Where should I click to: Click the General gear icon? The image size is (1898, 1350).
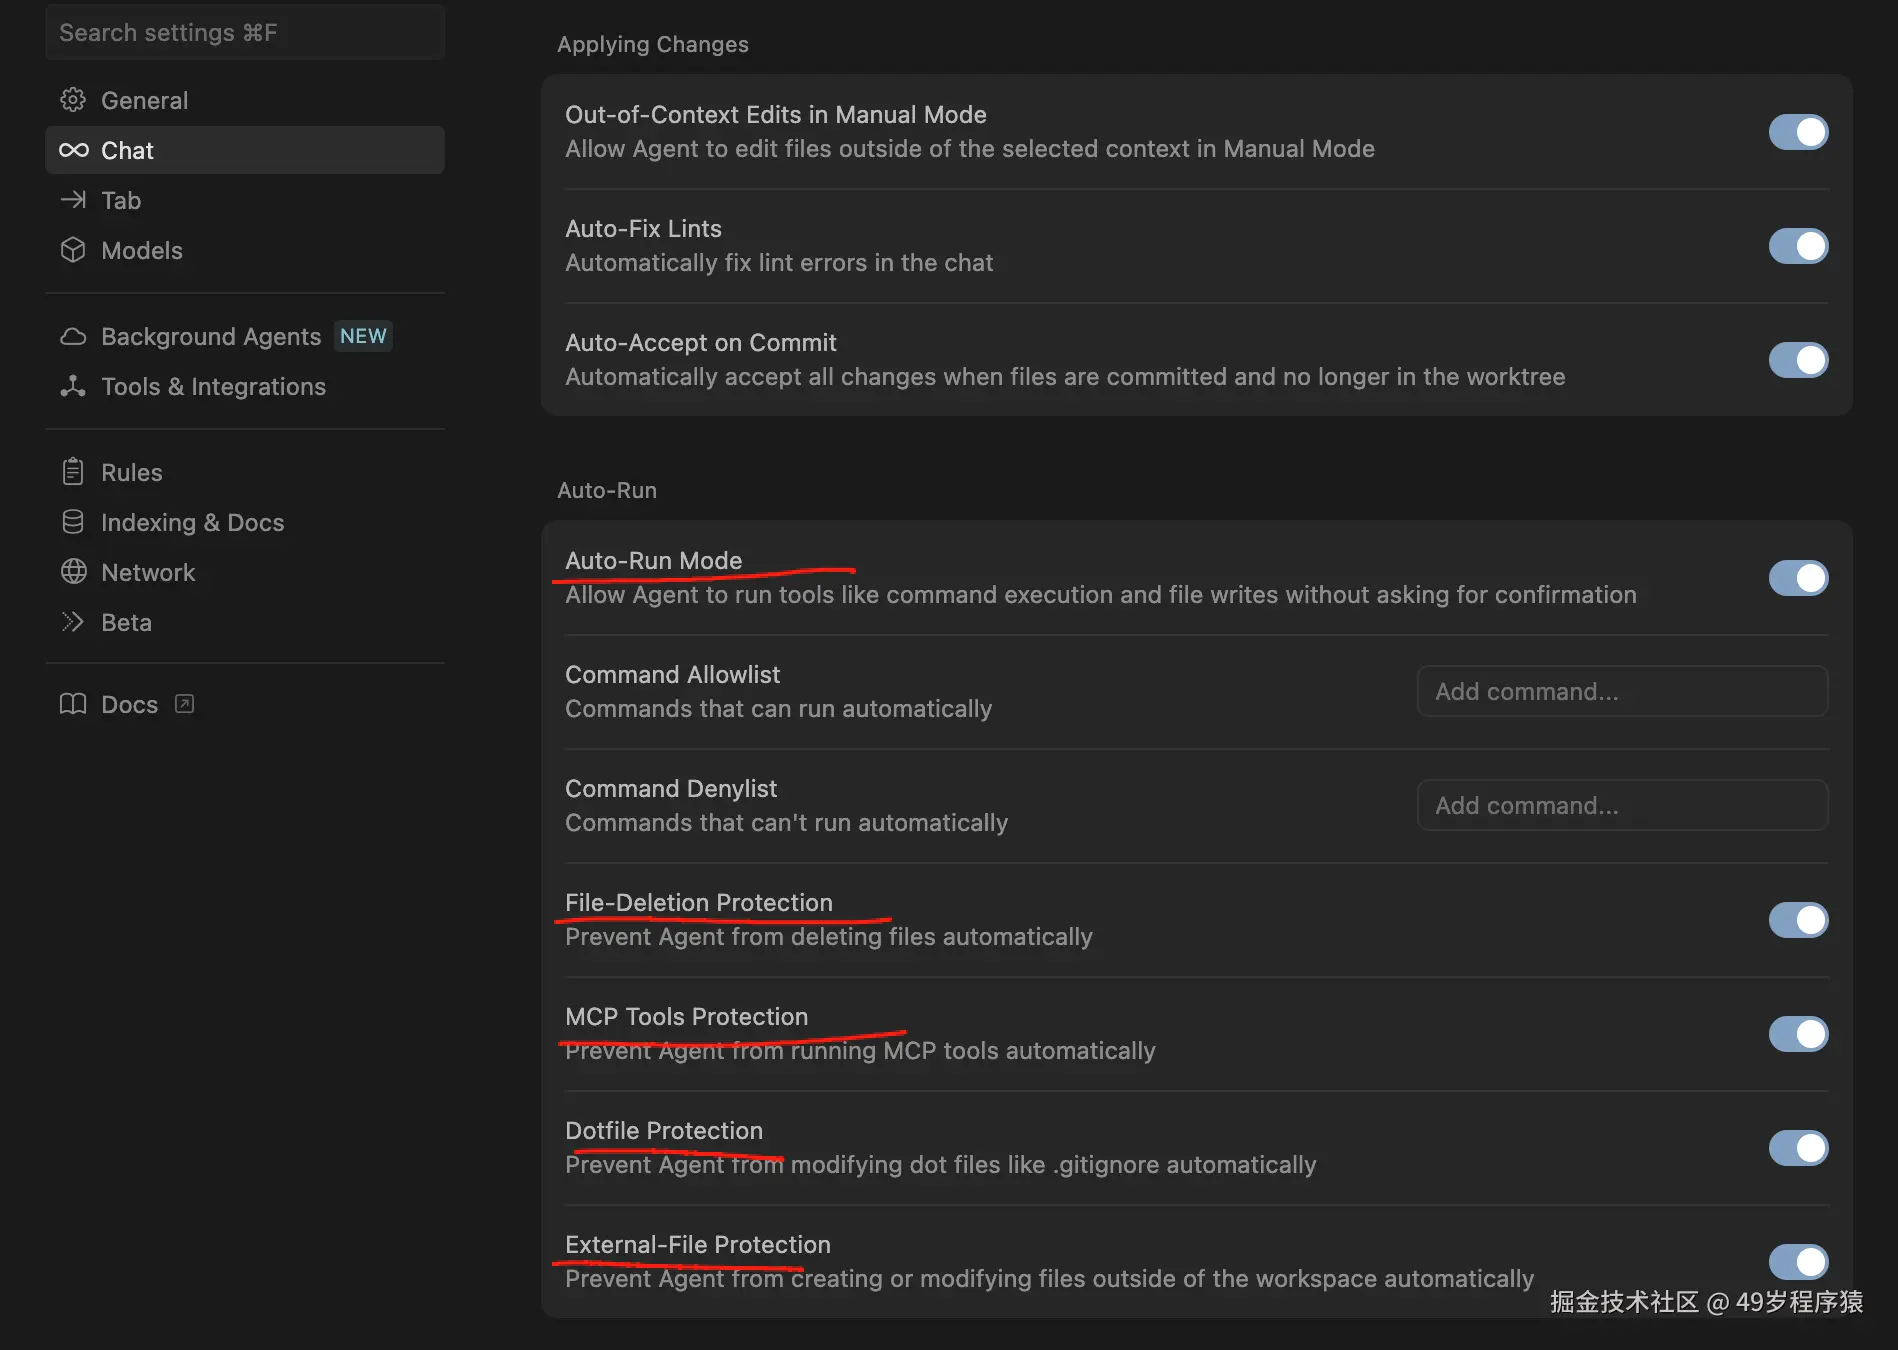73,100
